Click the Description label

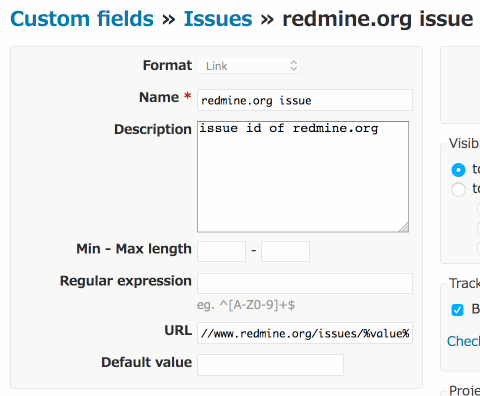[x=153, y=129]
